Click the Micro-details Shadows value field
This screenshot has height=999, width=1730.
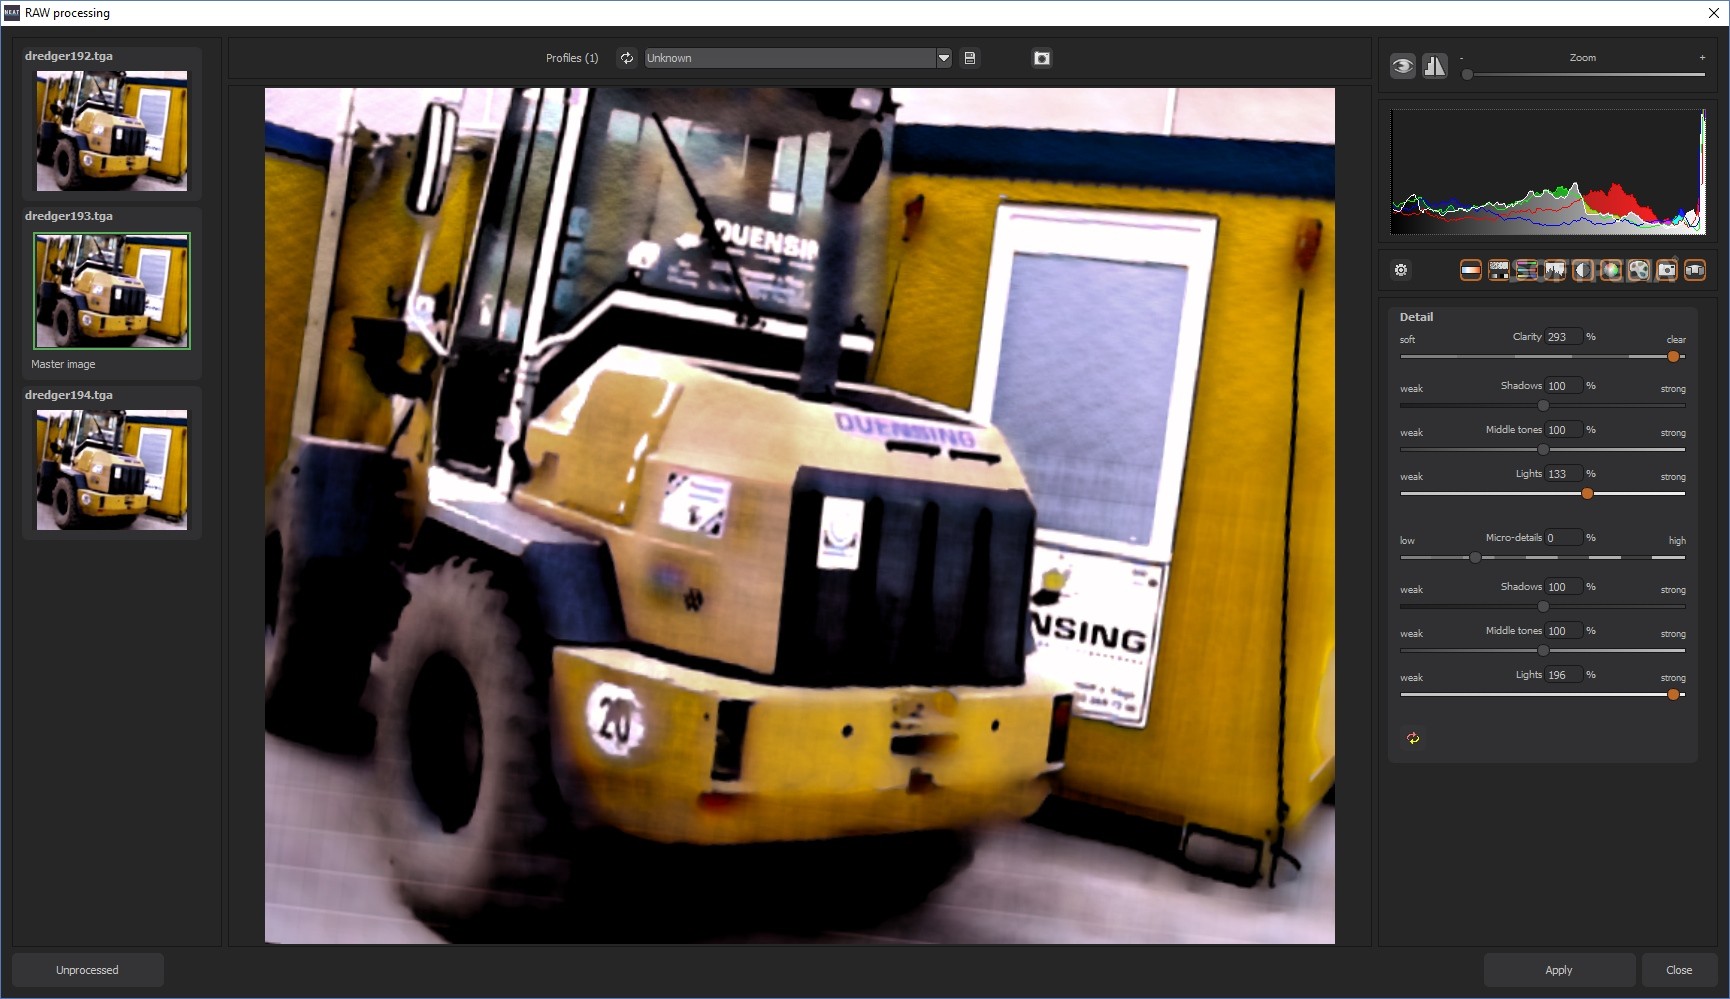(x=1563, y=587)
